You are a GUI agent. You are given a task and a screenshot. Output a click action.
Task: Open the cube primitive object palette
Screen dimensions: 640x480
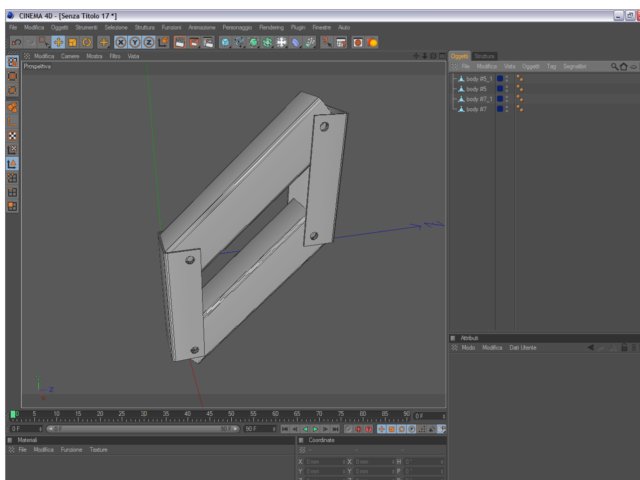(225, 42)
